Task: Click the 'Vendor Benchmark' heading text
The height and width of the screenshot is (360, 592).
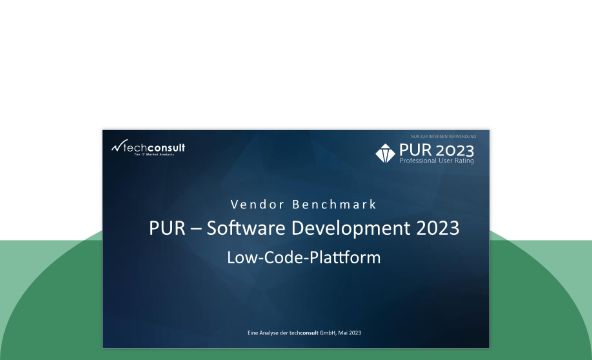Action: point(304,205)
